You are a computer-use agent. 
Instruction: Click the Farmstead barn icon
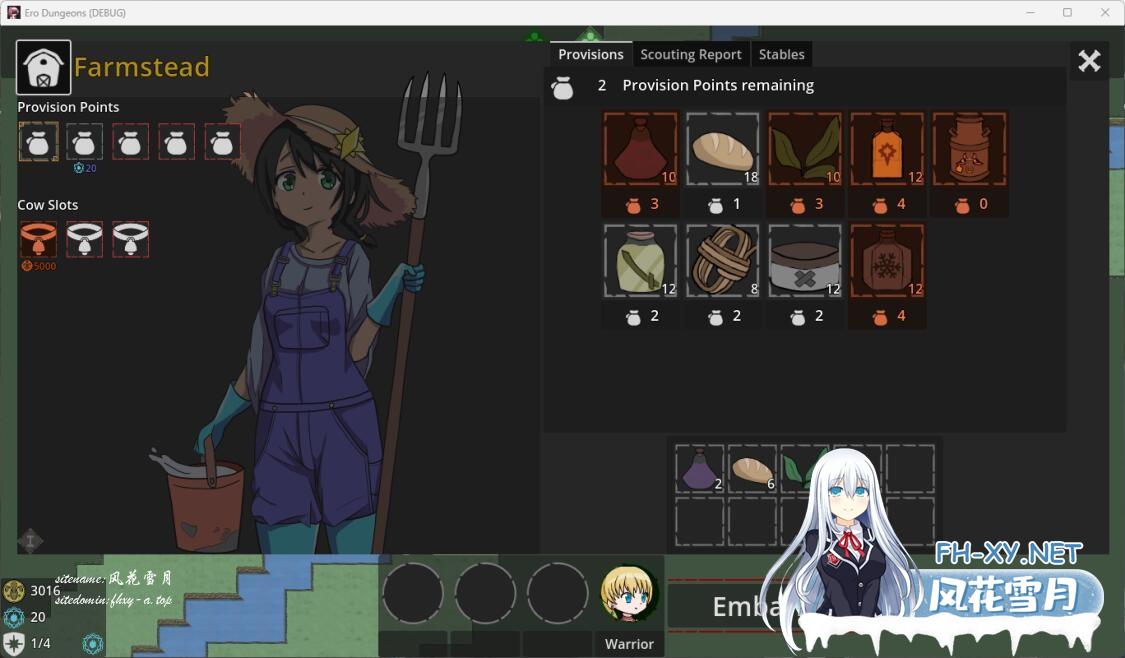[x=44, y=67]
